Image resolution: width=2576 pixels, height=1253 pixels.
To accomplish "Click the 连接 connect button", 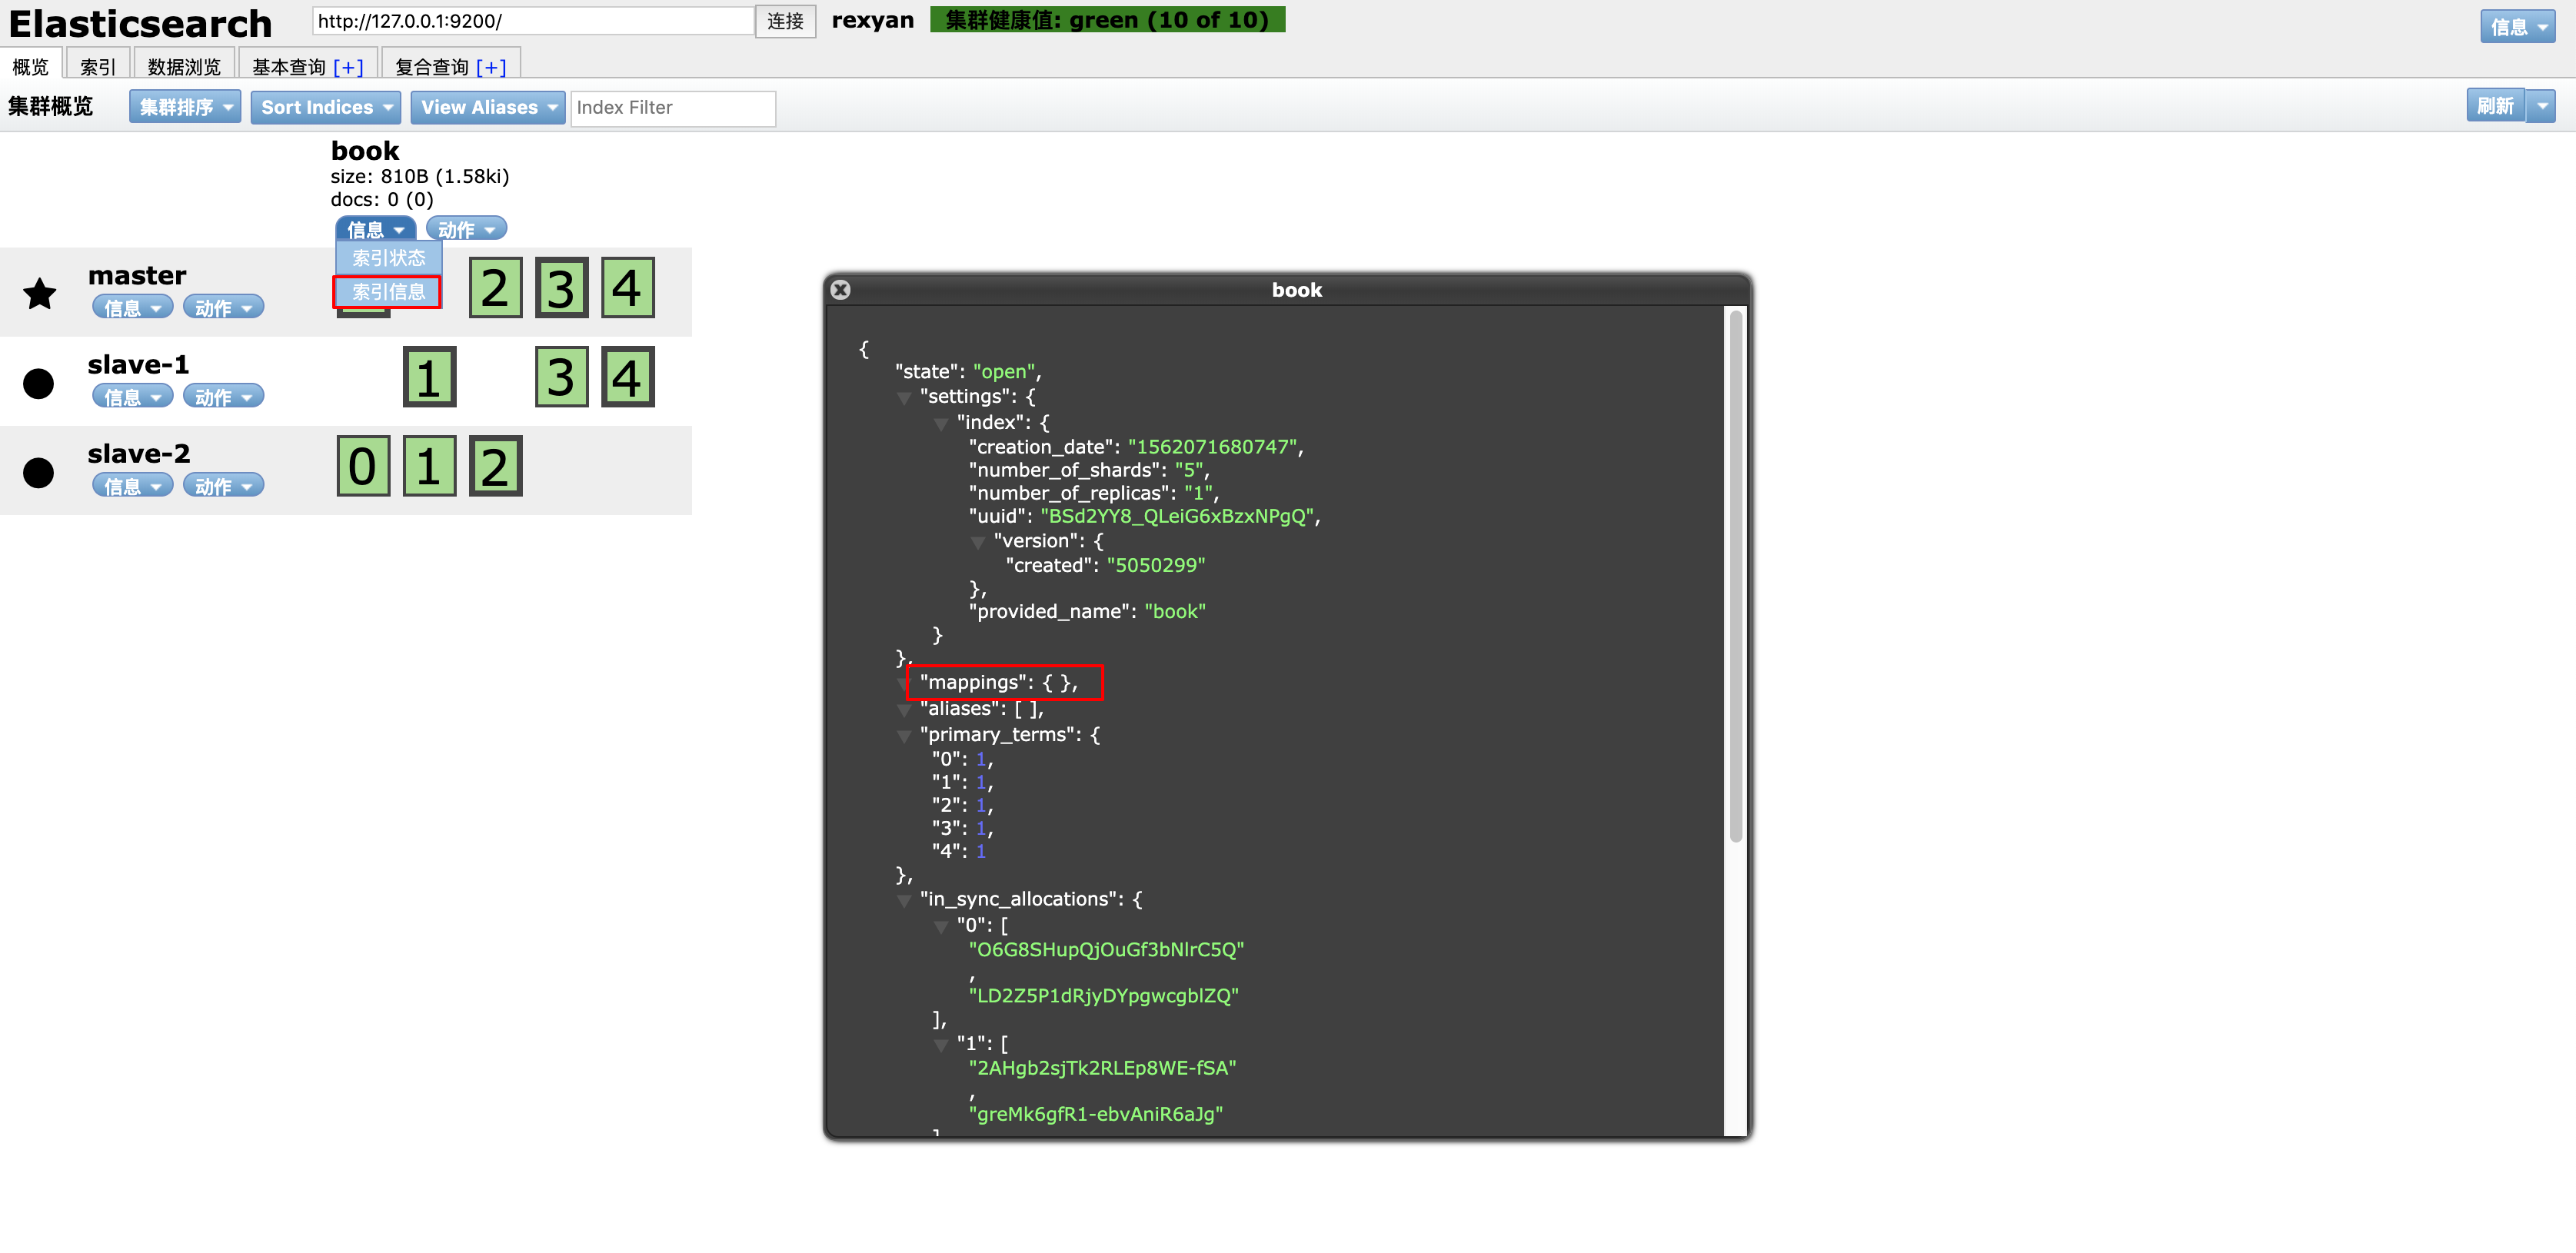I will click(785, 21).
